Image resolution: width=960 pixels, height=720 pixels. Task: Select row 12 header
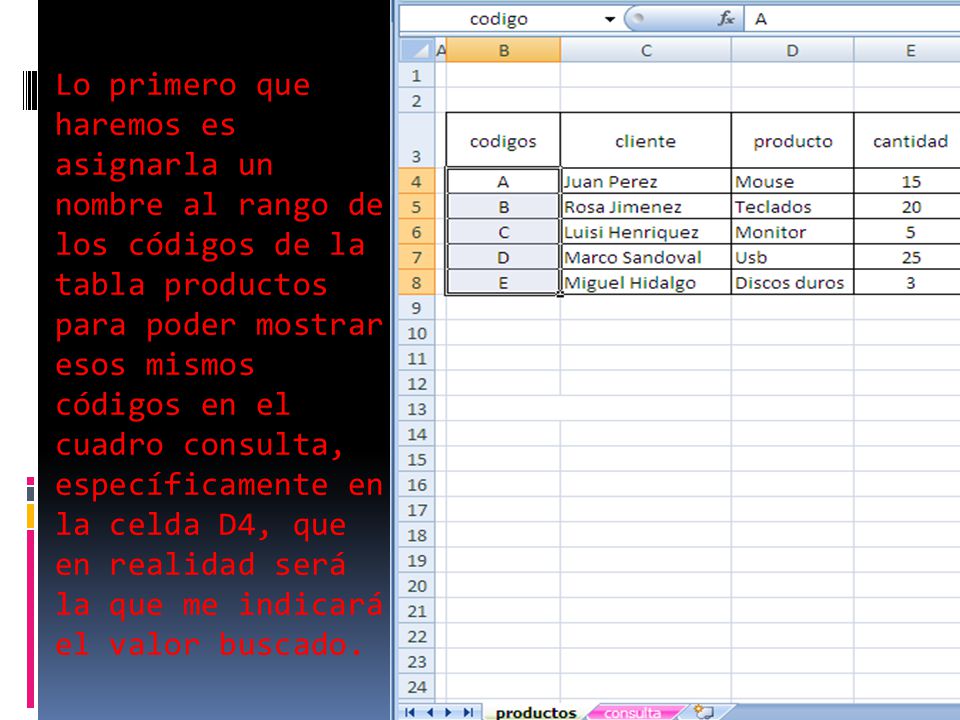[417, 383]
